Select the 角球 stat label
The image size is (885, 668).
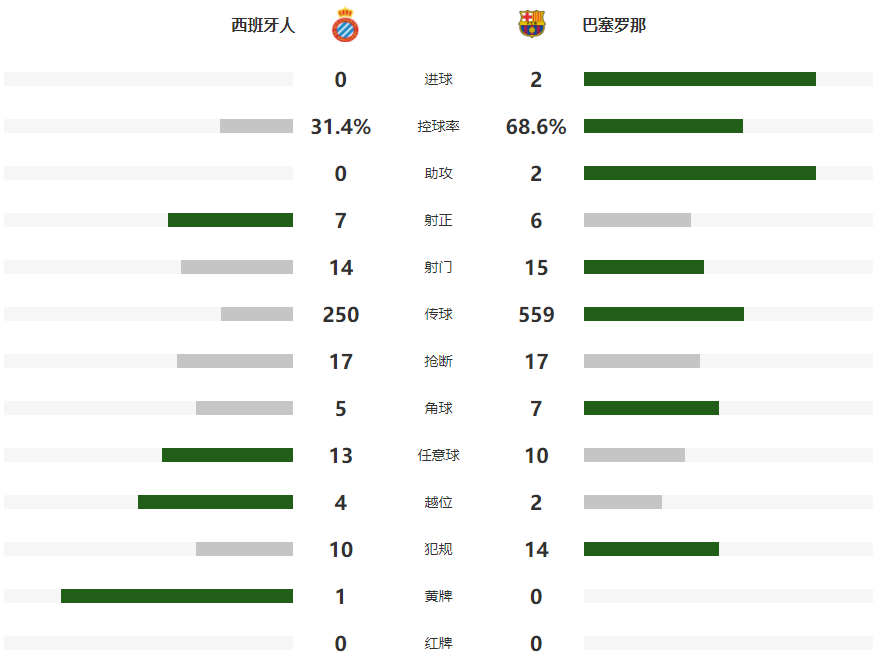[438, 409]
